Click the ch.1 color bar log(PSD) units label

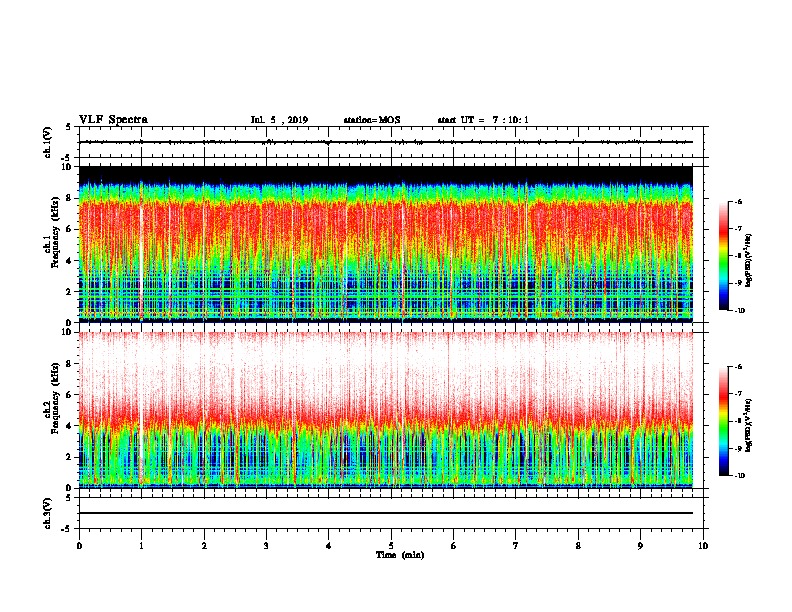click(x=749, y=261)
